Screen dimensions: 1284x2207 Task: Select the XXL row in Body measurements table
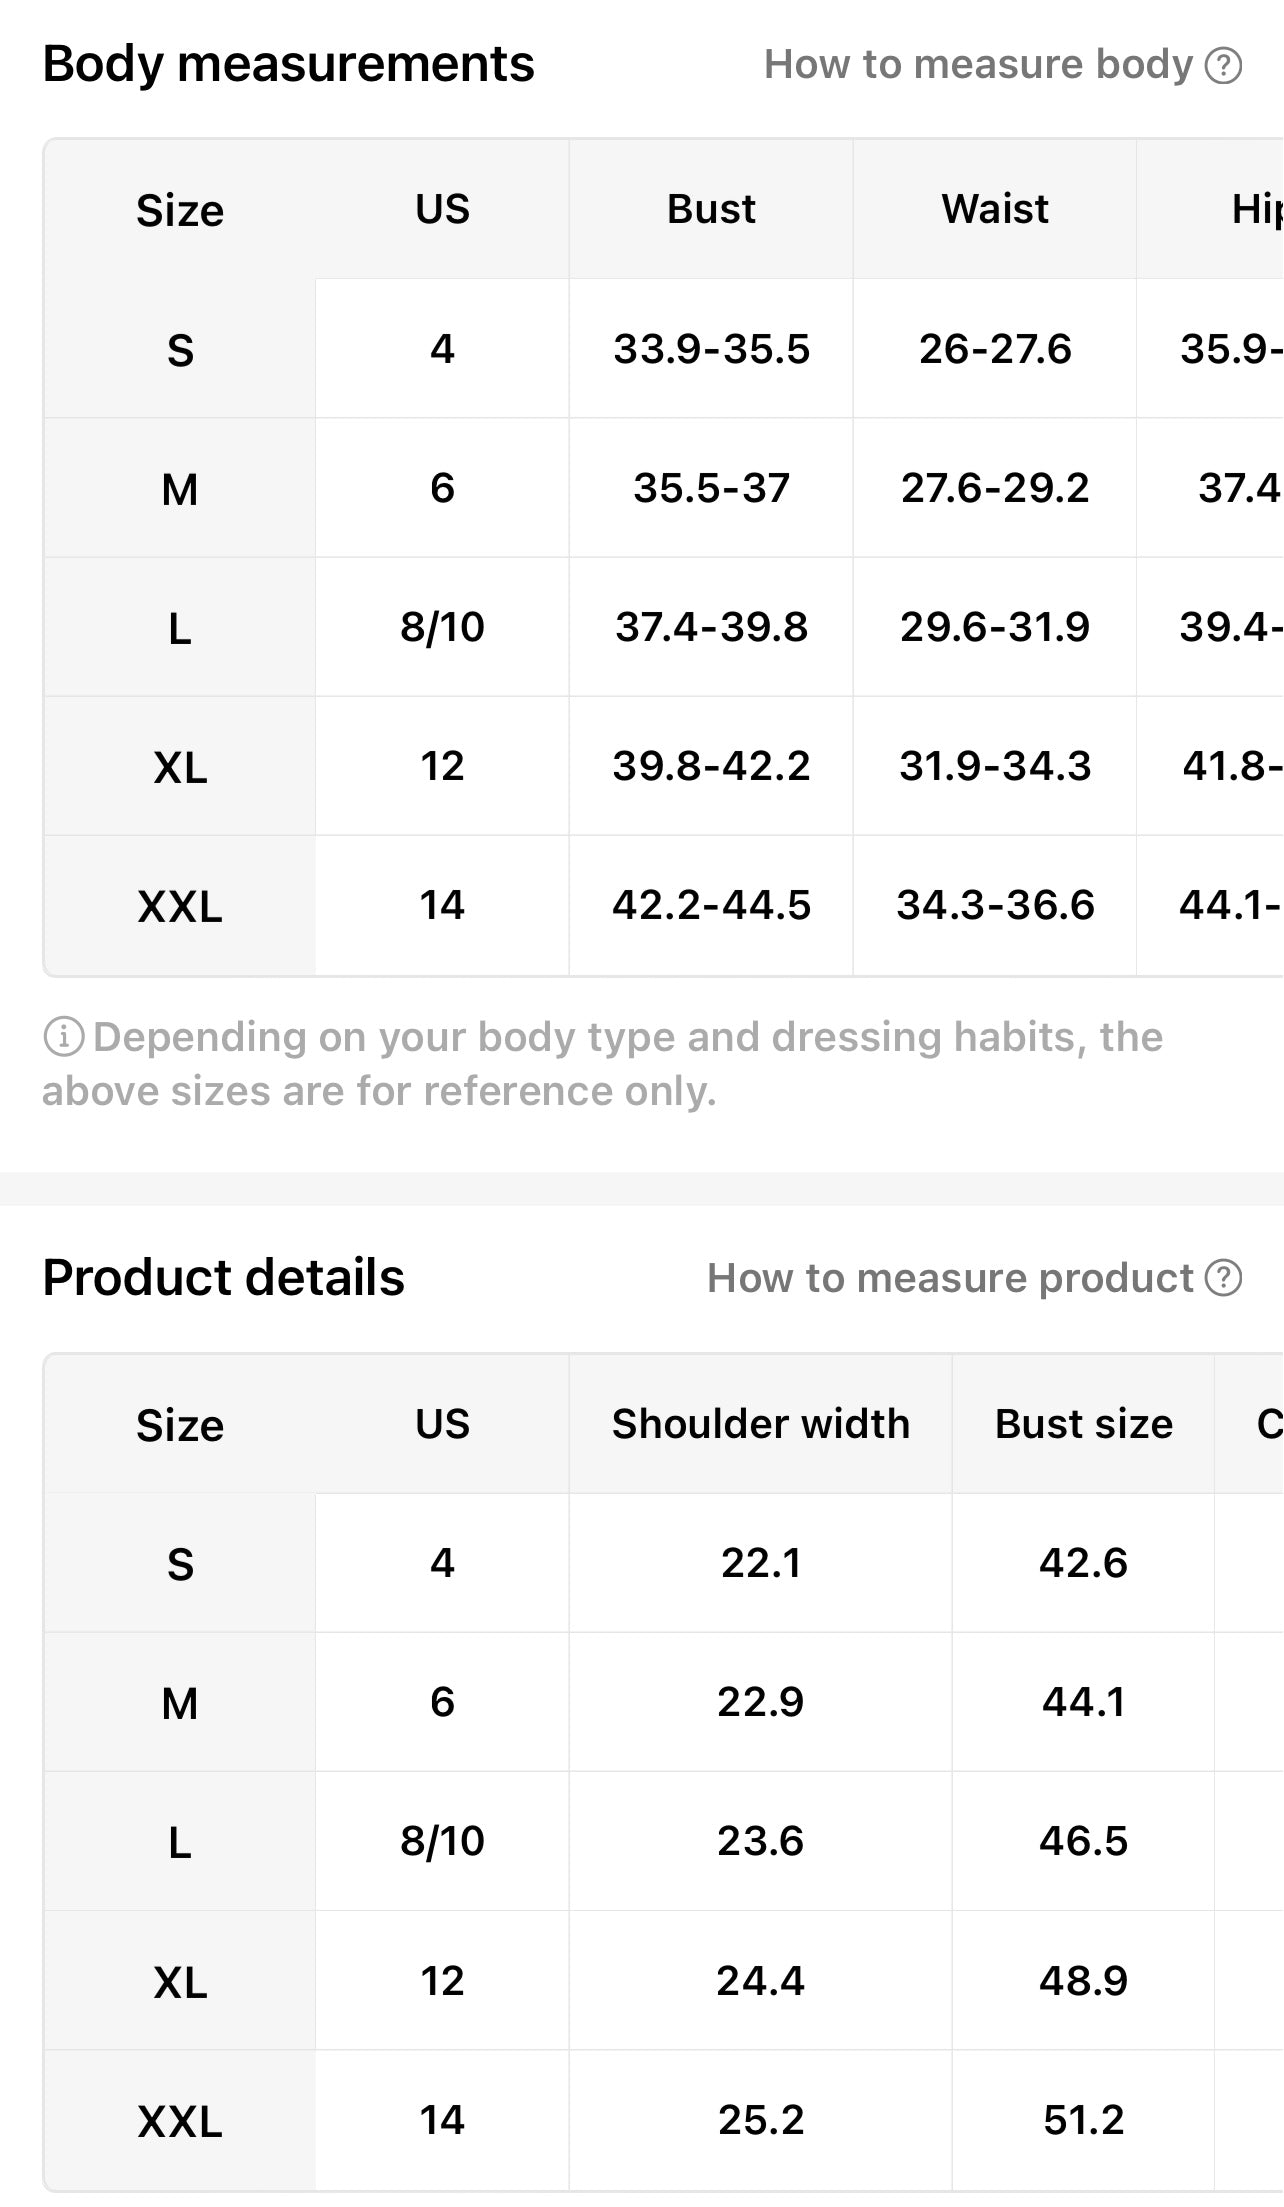(664, 906)
